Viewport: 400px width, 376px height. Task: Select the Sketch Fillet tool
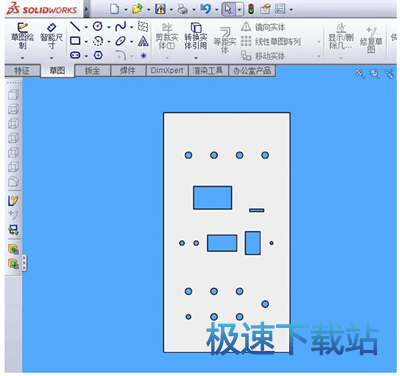coord(121,55)
